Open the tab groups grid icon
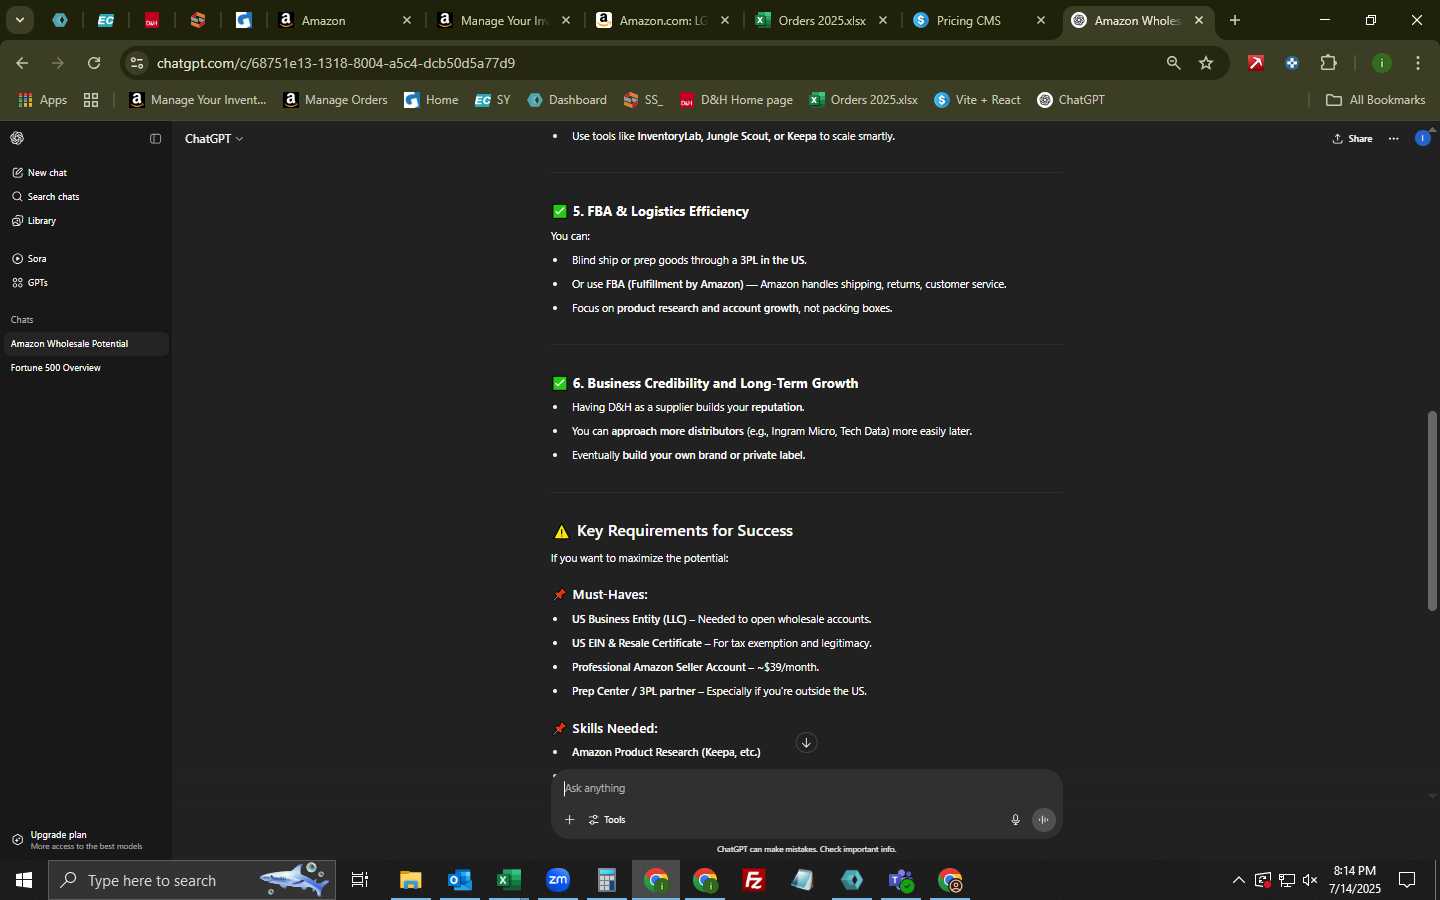The image size is (1440, 900). pyautogui.click(x=91, y=100)
